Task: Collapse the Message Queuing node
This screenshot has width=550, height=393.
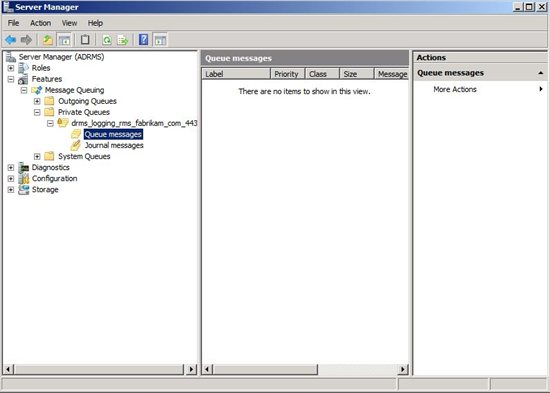Action: coord(24,90)
